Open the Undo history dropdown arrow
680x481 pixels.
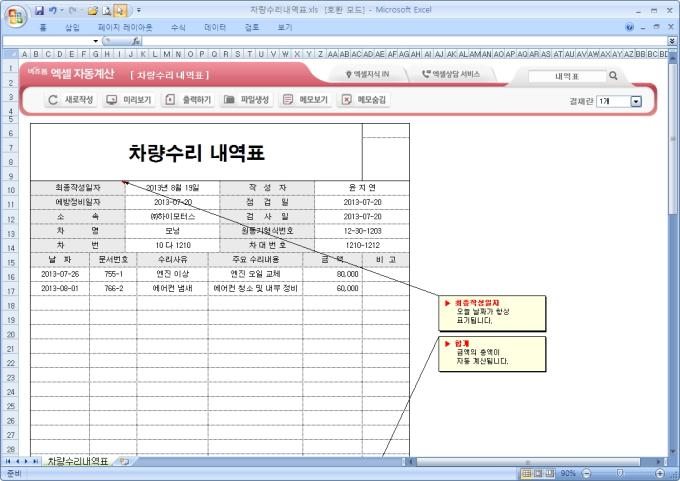pyautogui.click(x=62, y=10)
